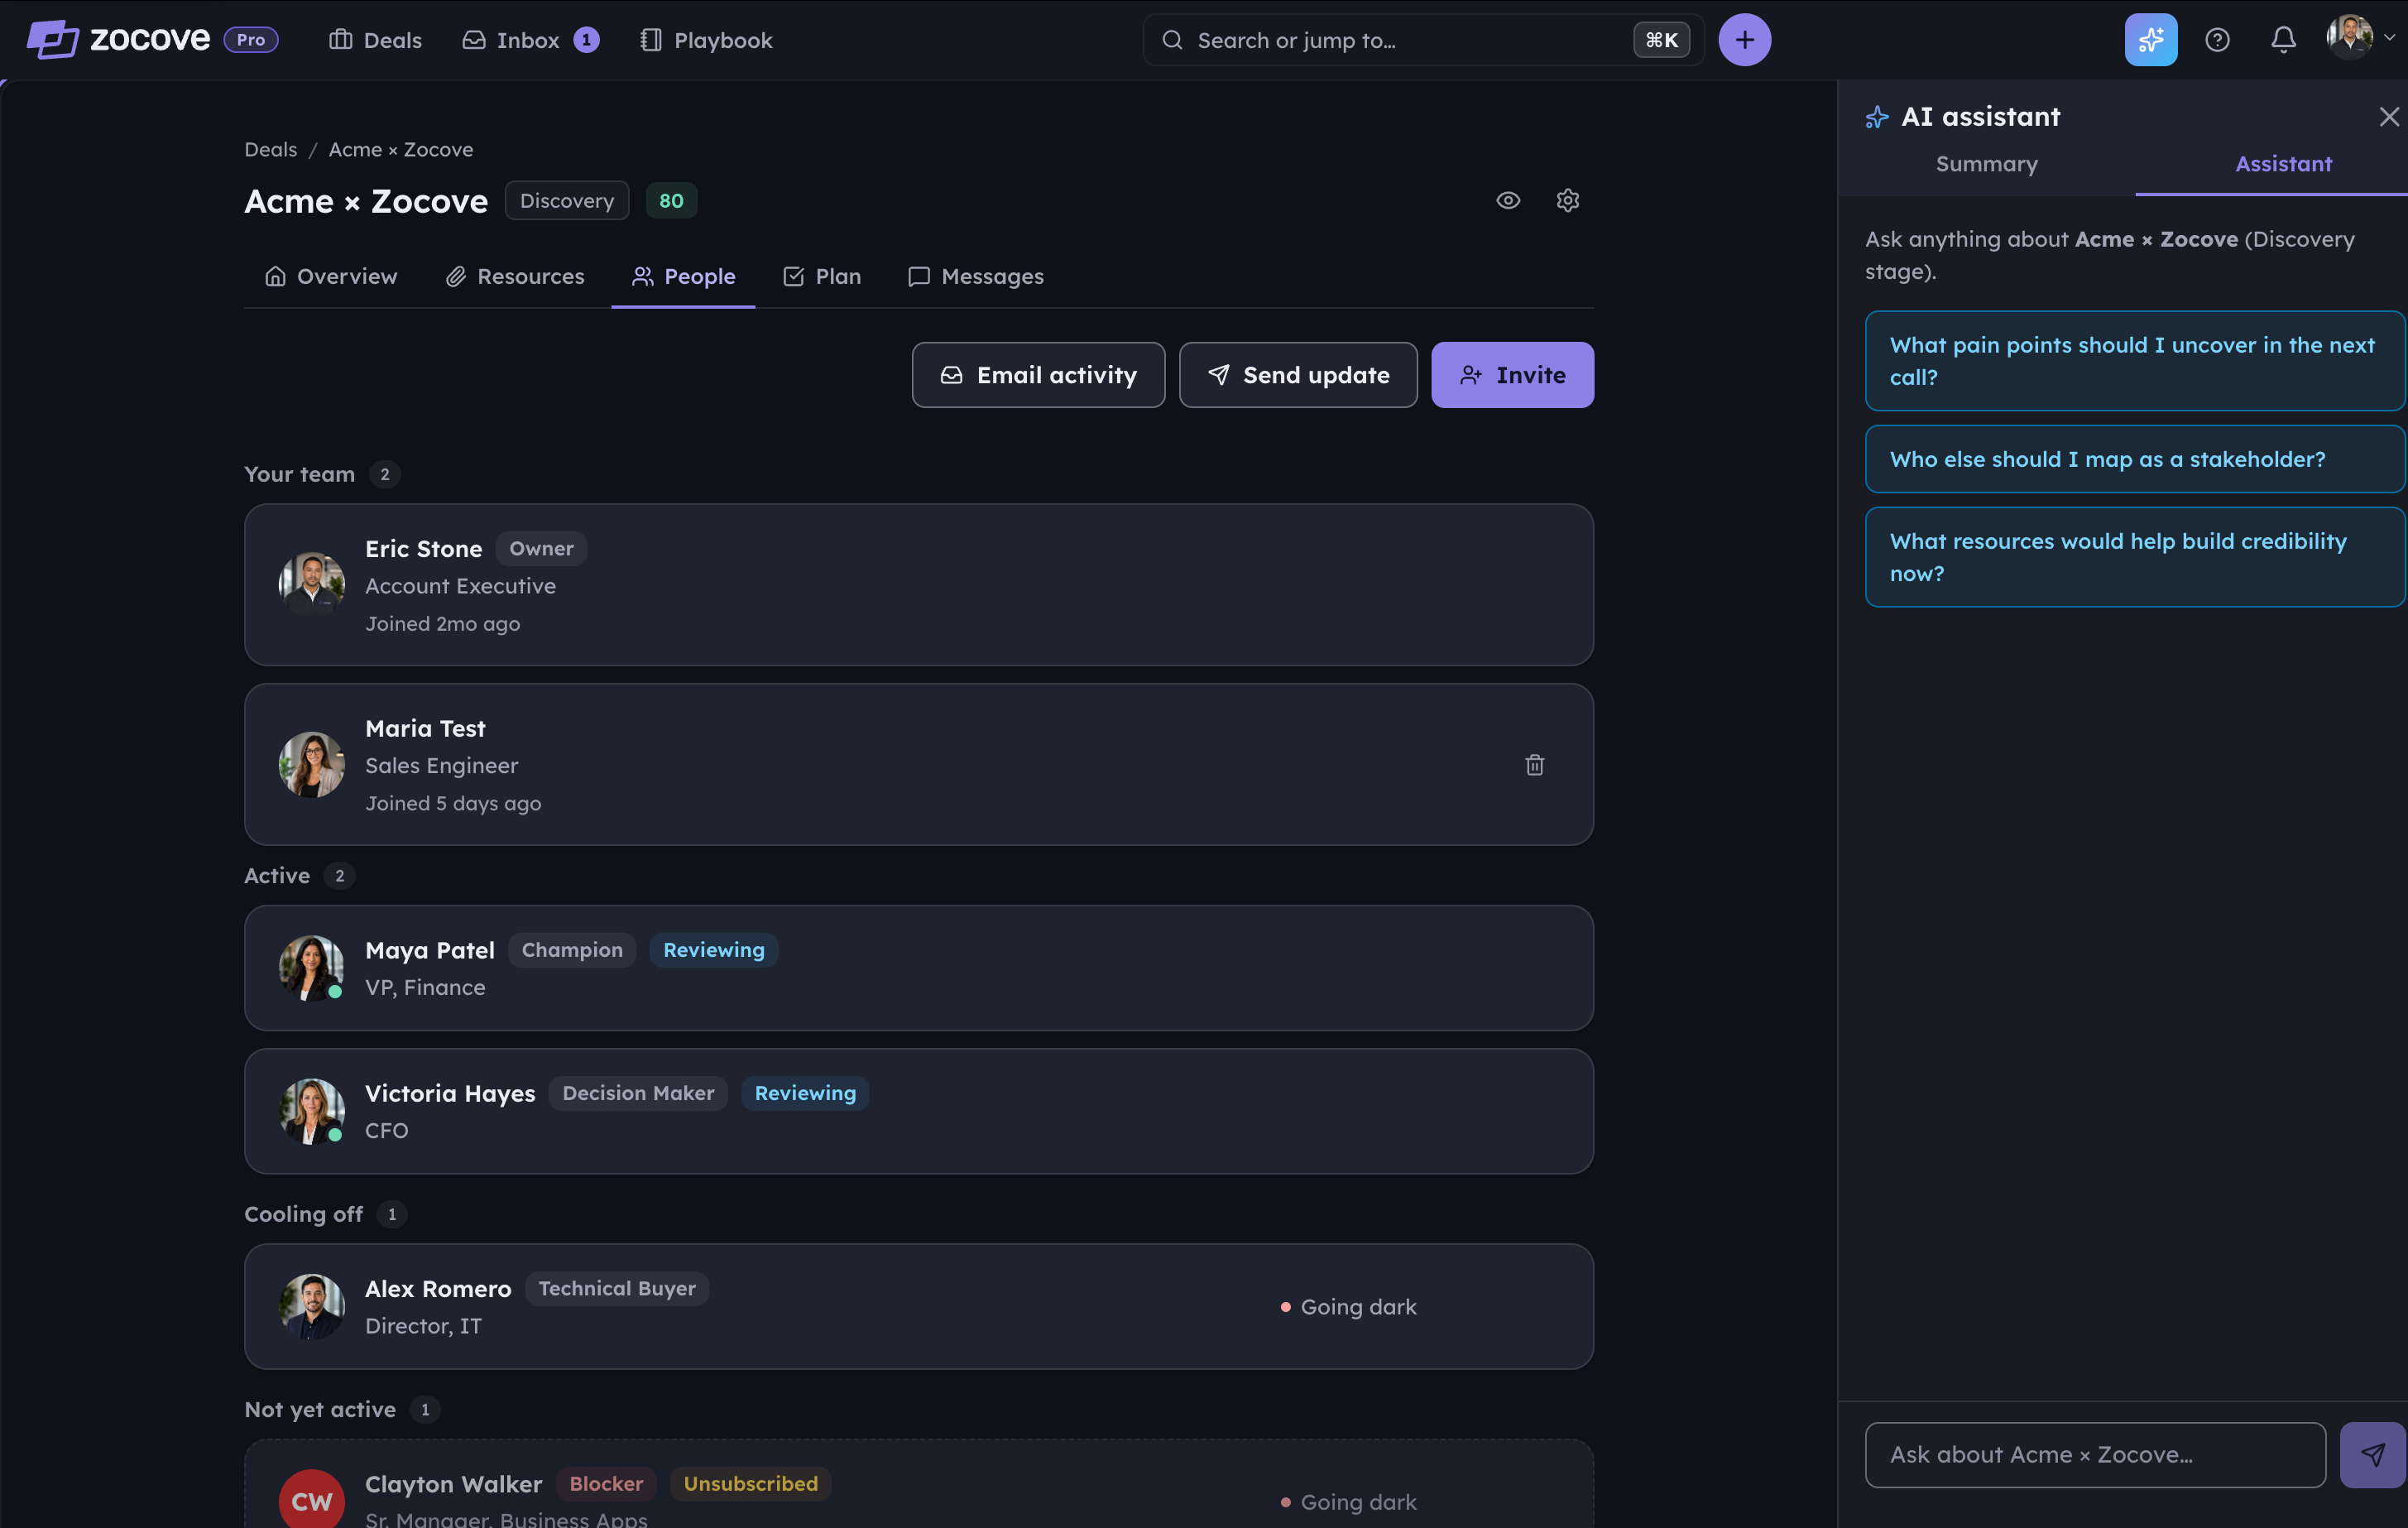2408x1528 pixels.
Task: Click the Technical Buyer badge
Action: coord(617,1289)
